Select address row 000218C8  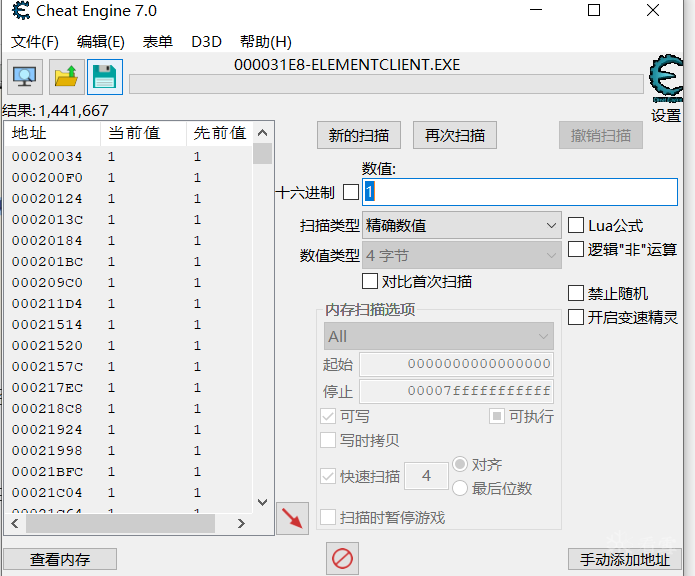click(x=129, y=409)
